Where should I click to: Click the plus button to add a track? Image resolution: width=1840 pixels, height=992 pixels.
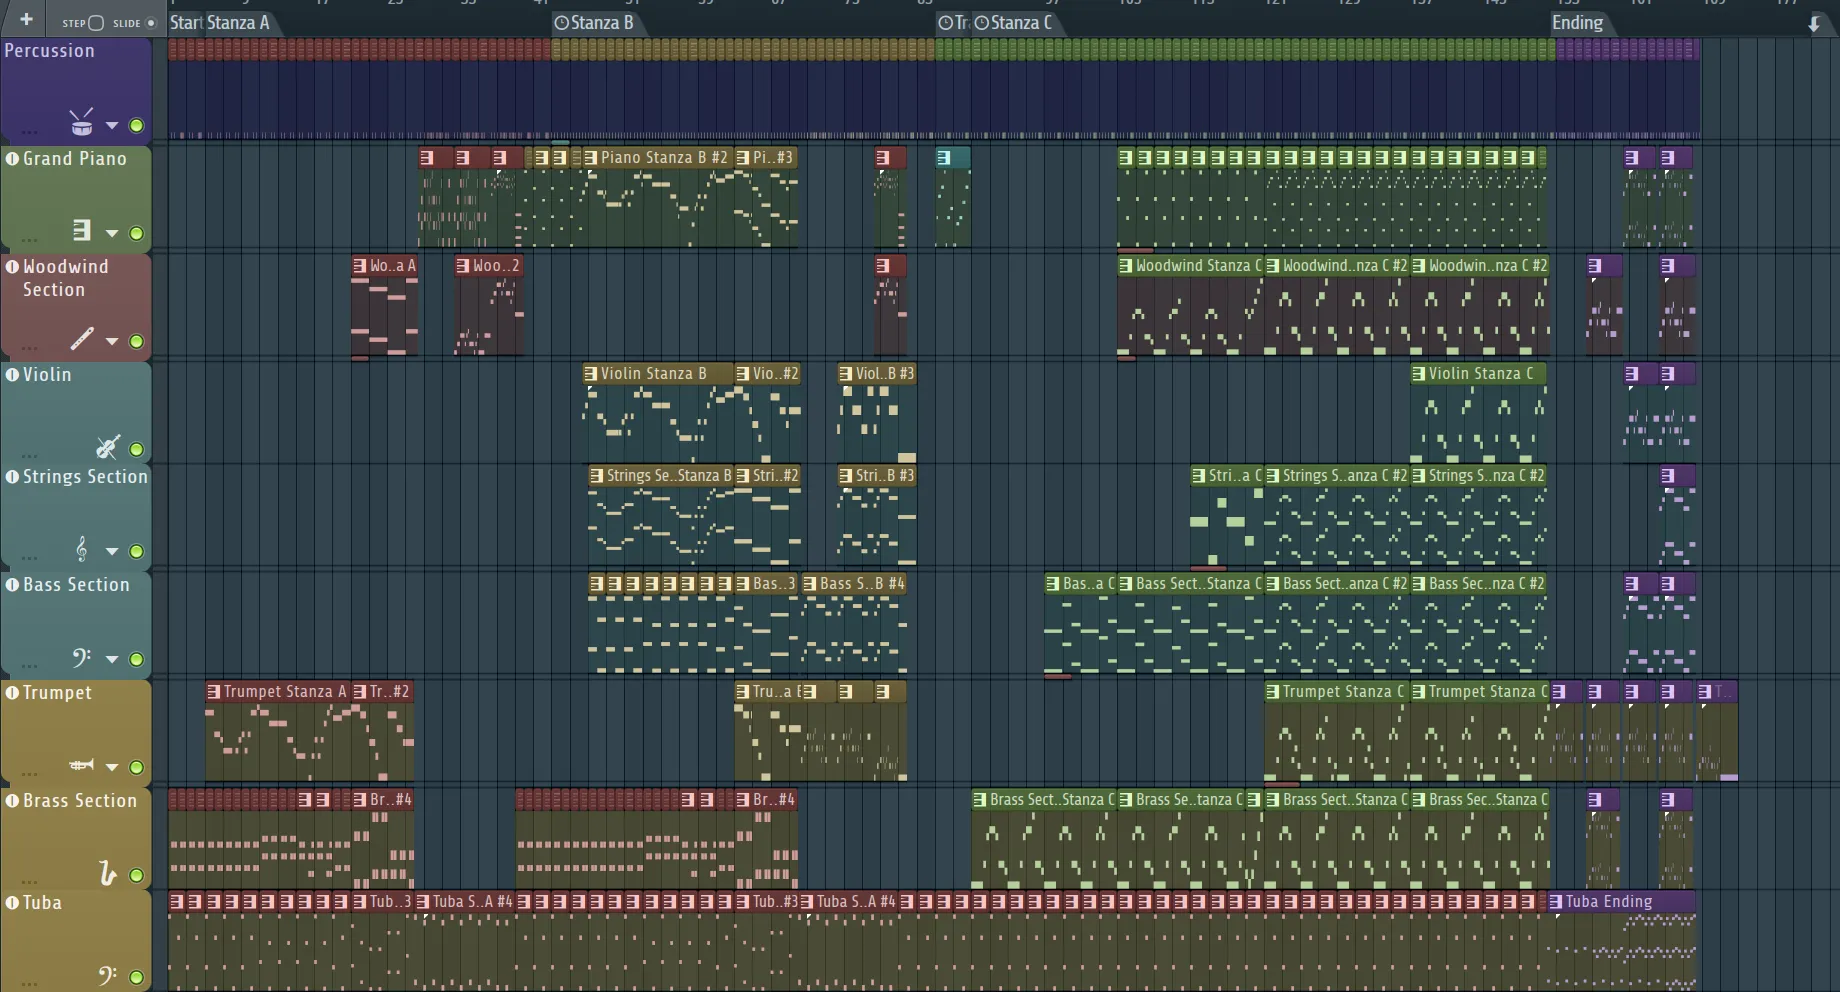click(26, 20)
